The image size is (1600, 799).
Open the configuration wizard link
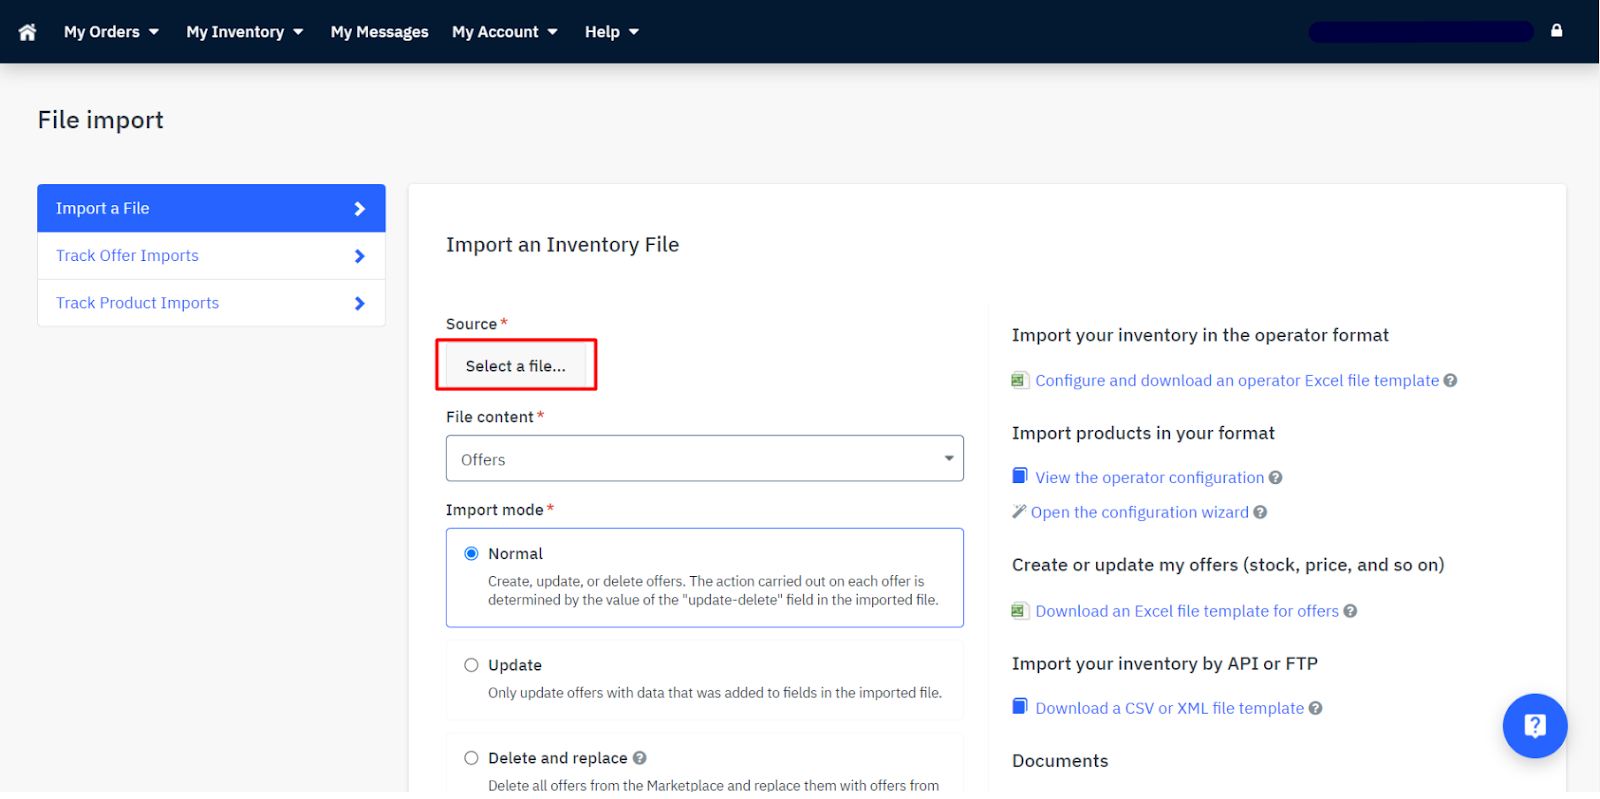click(x=1140, y=512)
